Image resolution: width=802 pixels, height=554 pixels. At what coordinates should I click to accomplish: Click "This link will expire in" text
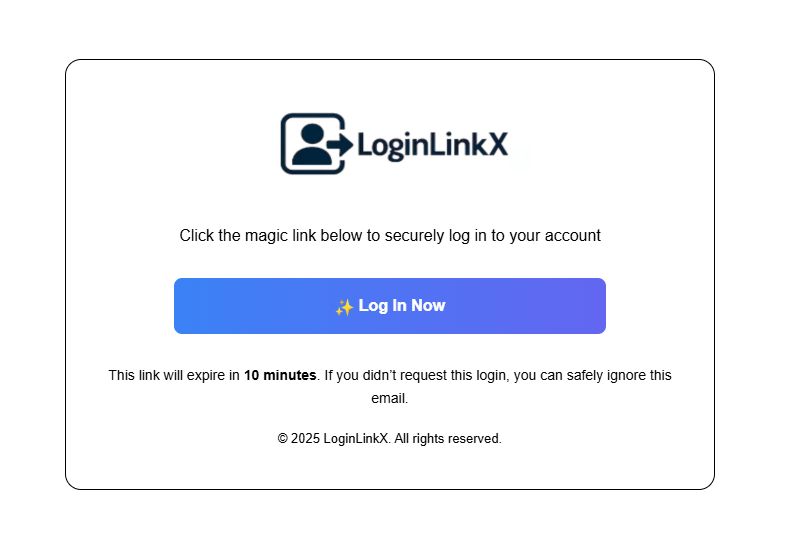[174, 375]
